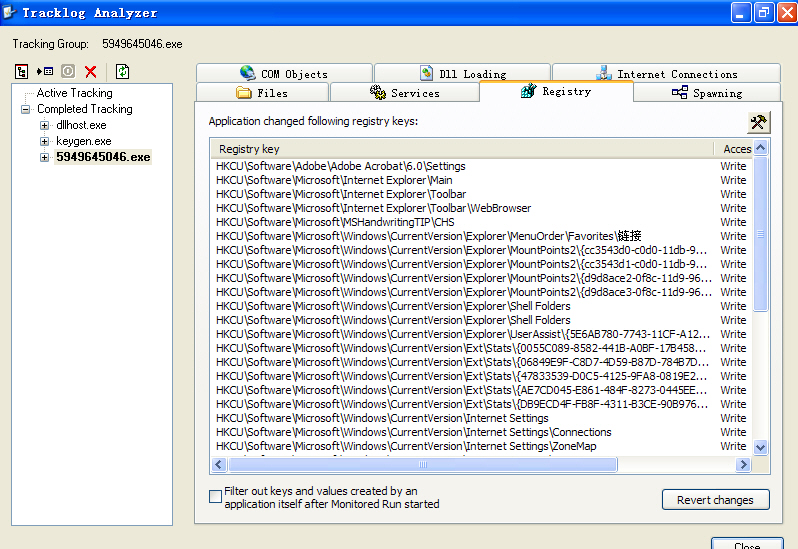798x549 pixels.
Task: Select the Internet Settings\ZoneMap registry row
Action: click(481, 446)
